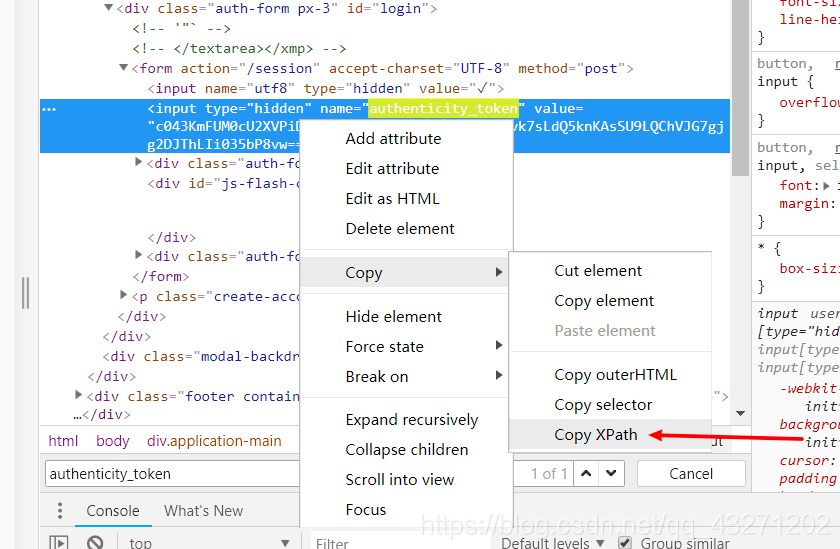This screenshot has width=840, height=549.
Task: Select the closing /form tag line
Action: click(x=161, y=276)
